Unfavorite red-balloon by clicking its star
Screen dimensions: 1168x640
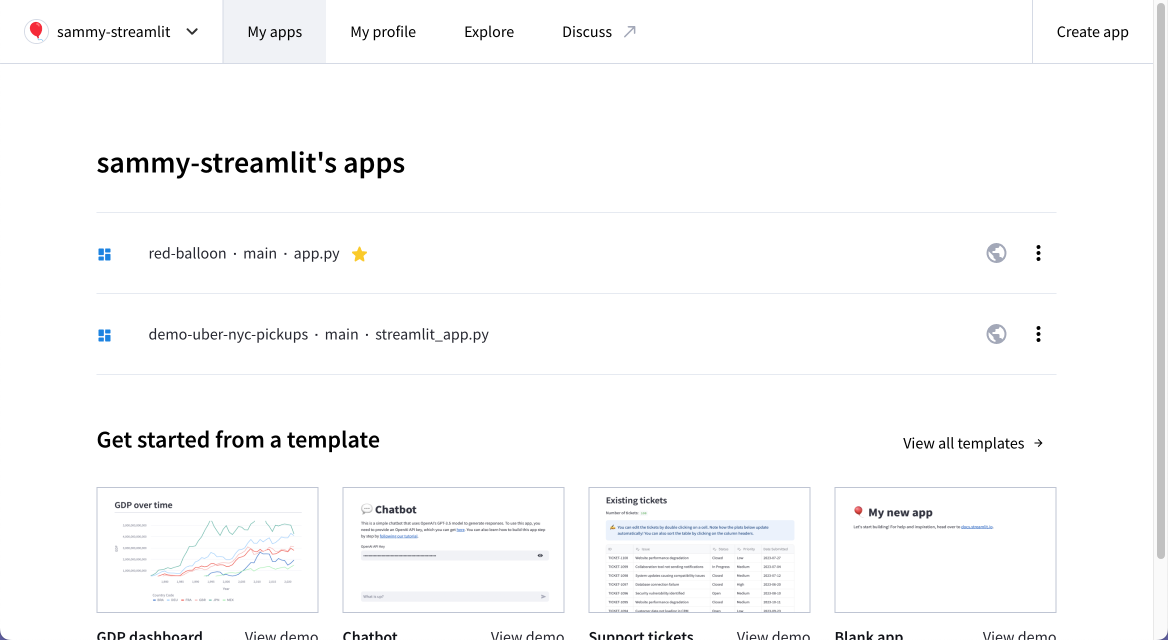[359, 253]
